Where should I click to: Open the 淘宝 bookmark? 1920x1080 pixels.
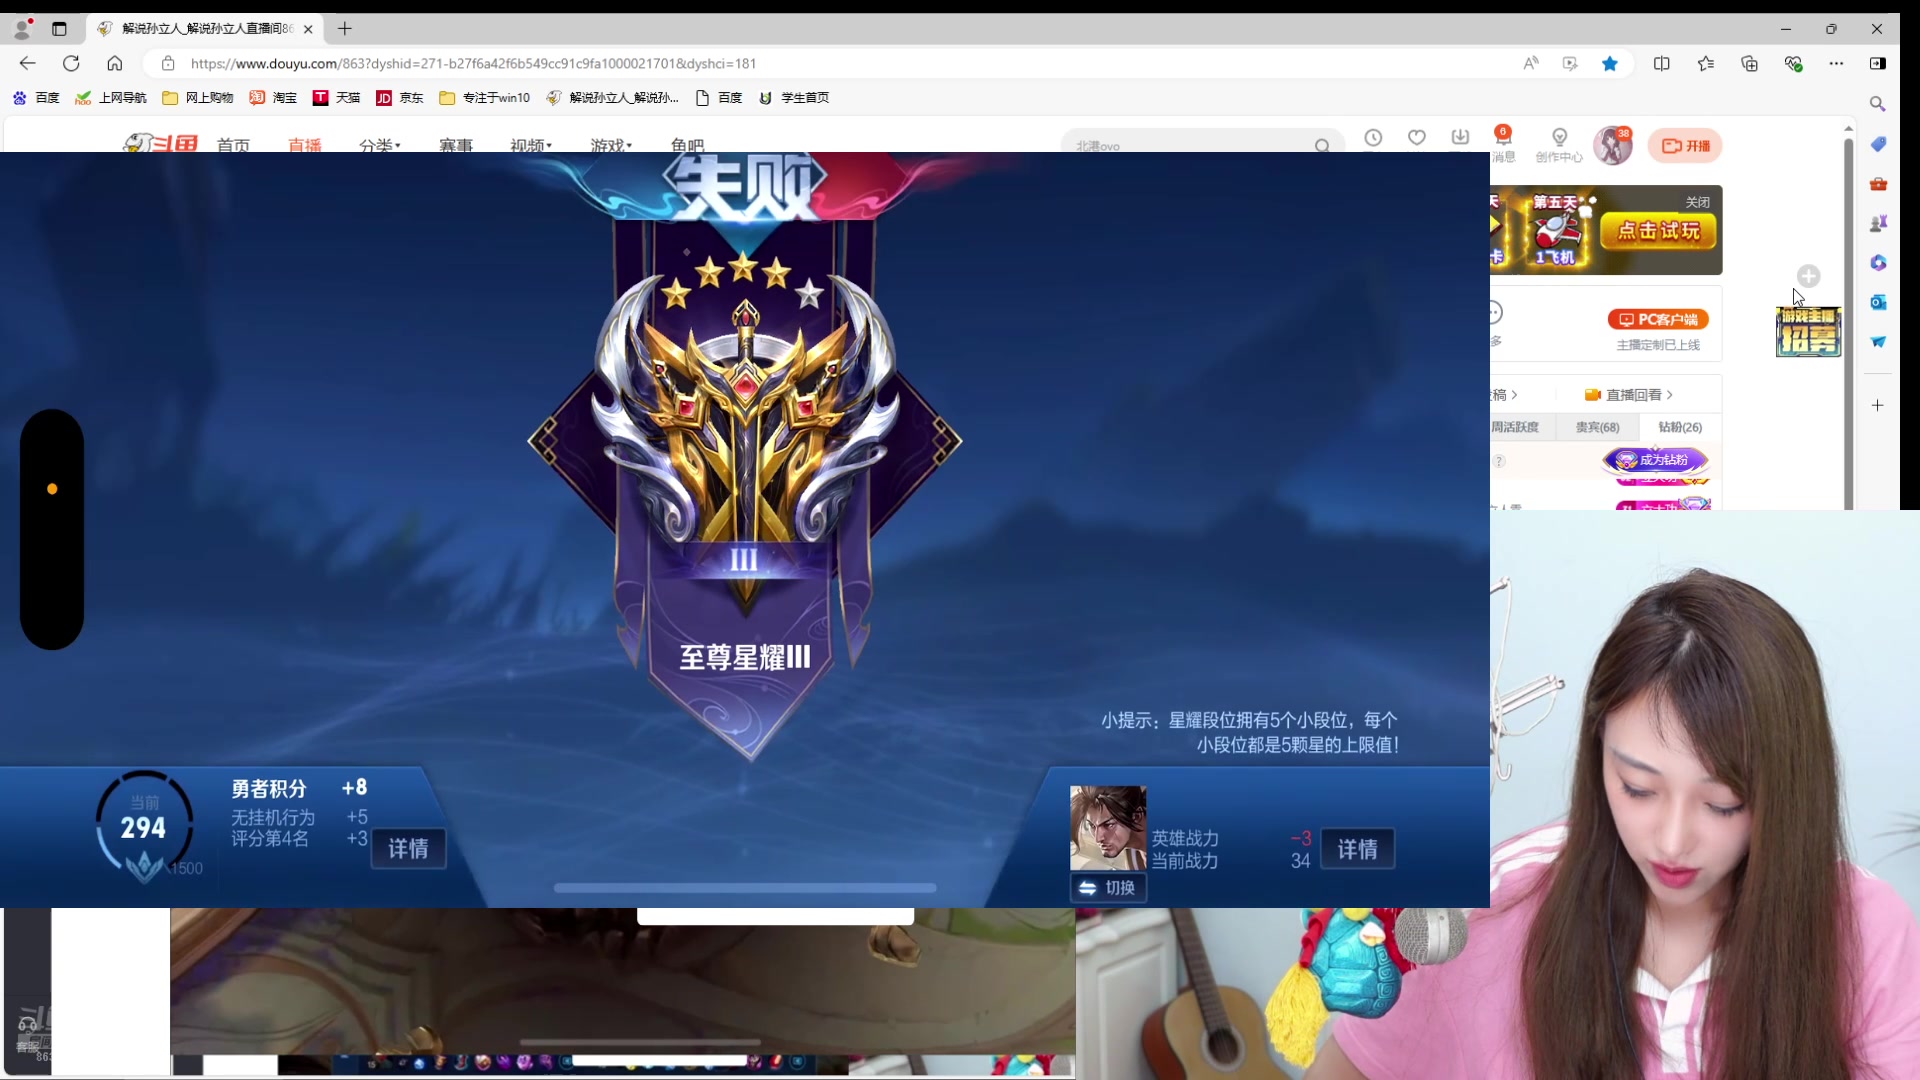point(274,98)
